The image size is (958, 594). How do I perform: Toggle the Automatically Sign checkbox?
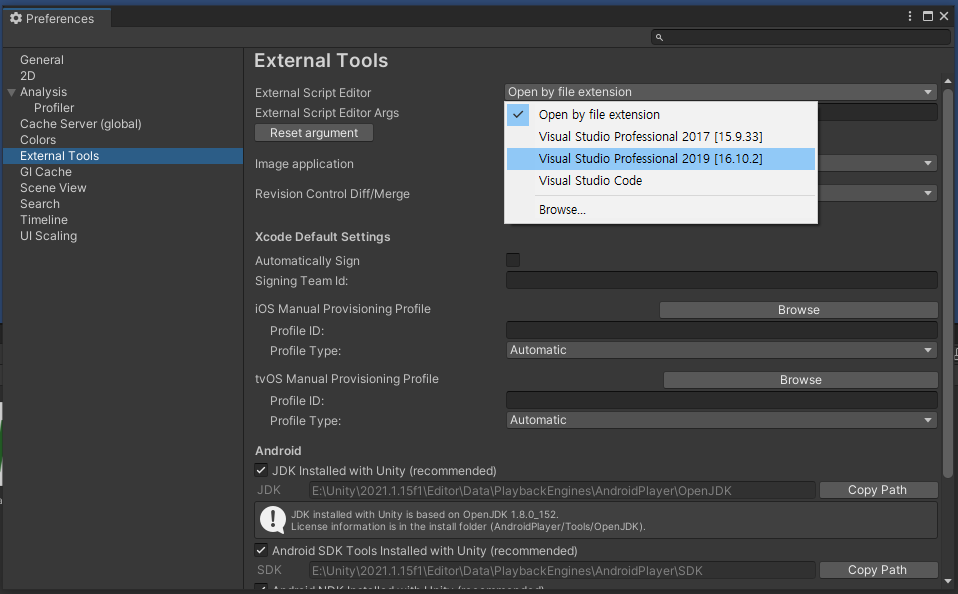click(513, 260)
